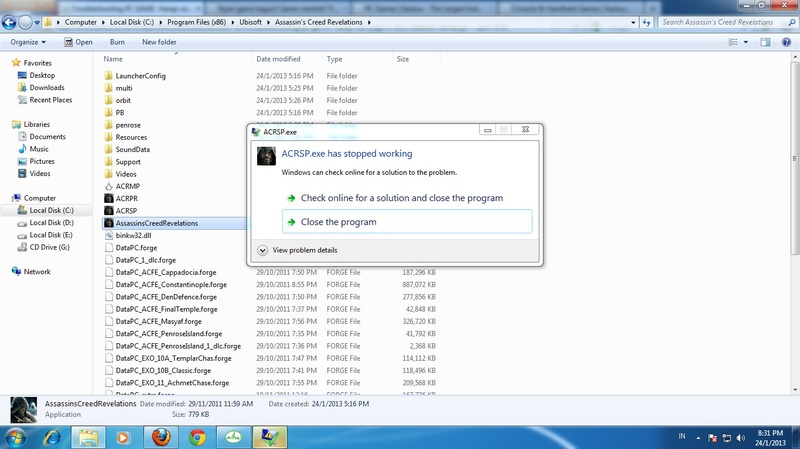Click Computer in the address breadcrumb
800x449 pixels.
click(81, 22)
